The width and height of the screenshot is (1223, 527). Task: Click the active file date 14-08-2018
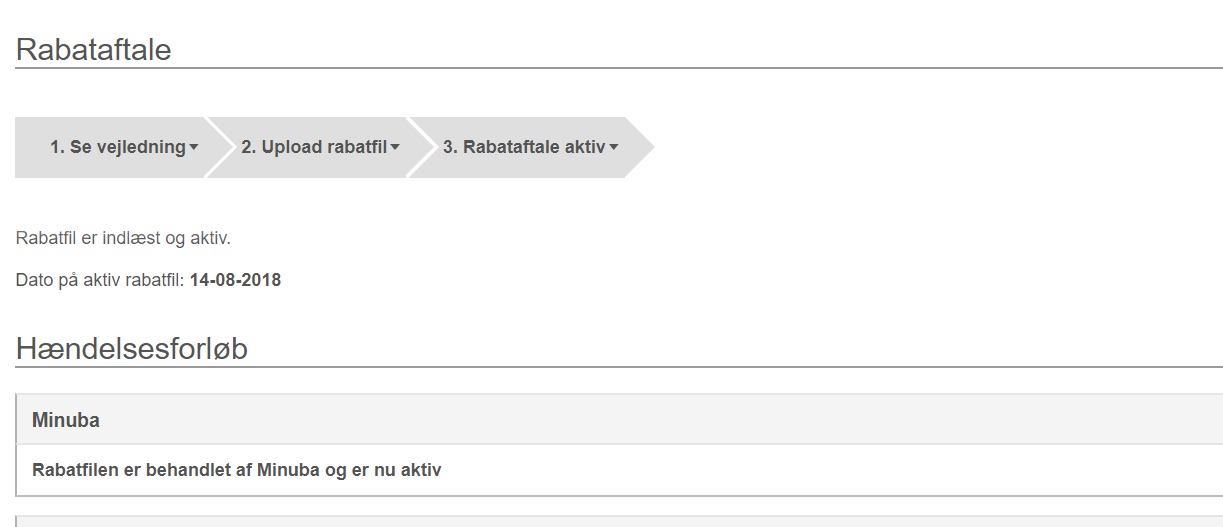point(235,280)
